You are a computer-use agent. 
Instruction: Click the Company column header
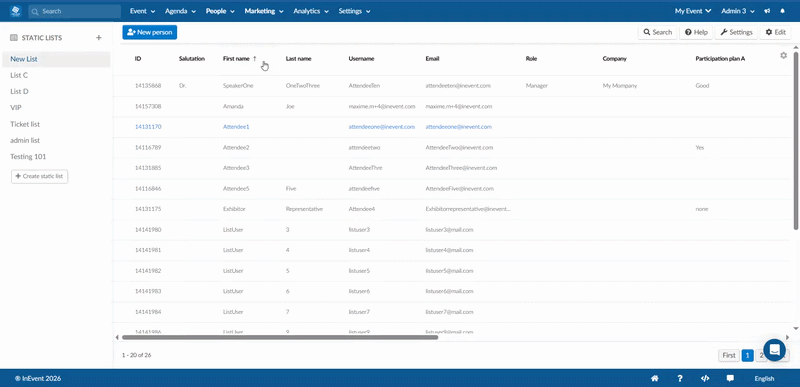(614, 59)
